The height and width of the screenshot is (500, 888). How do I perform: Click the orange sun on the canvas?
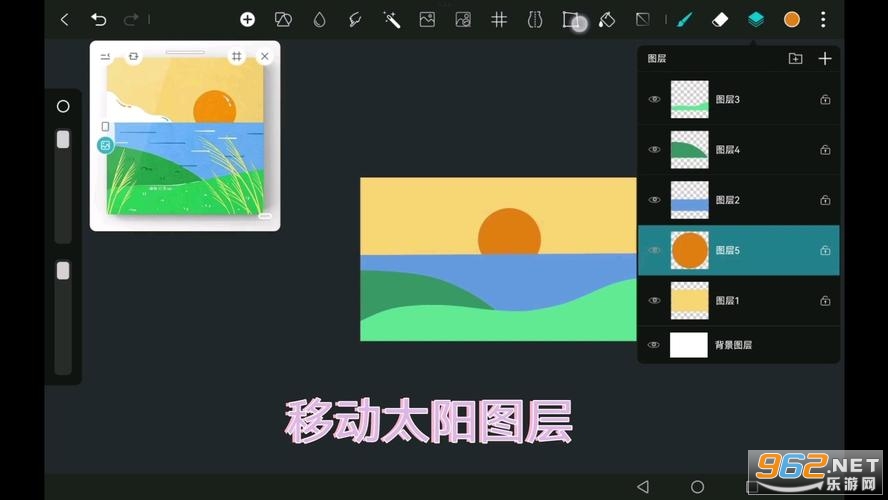point(509,232)
